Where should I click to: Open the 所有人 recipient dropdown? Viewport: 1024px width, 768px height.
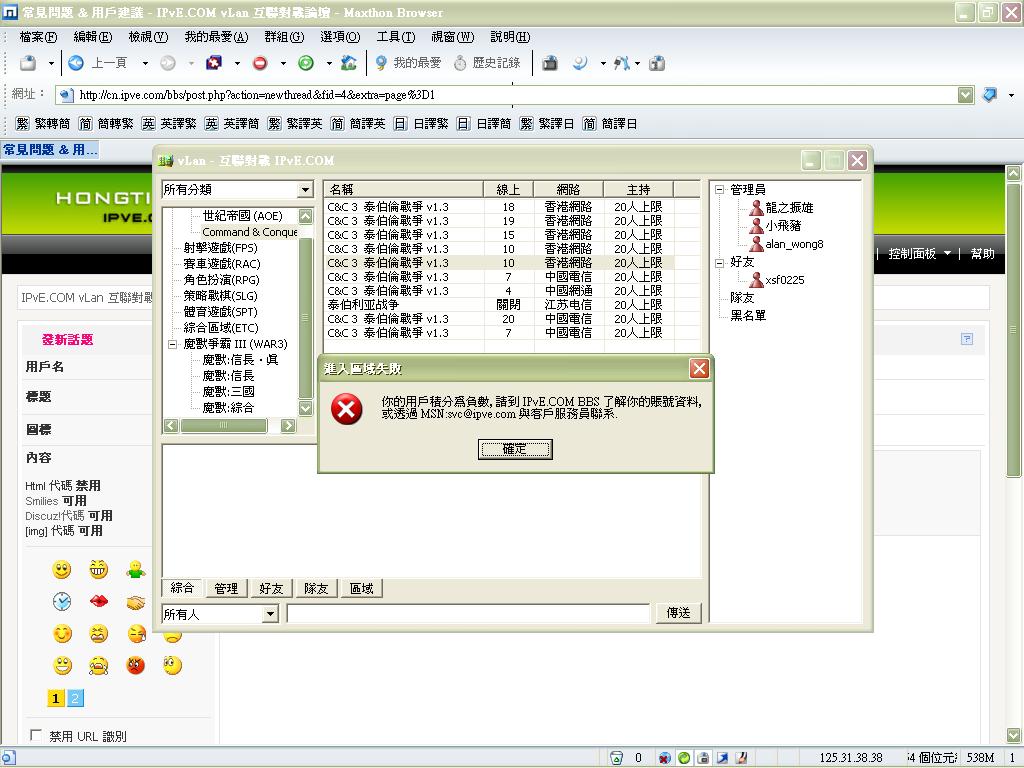tap(270, 614)
